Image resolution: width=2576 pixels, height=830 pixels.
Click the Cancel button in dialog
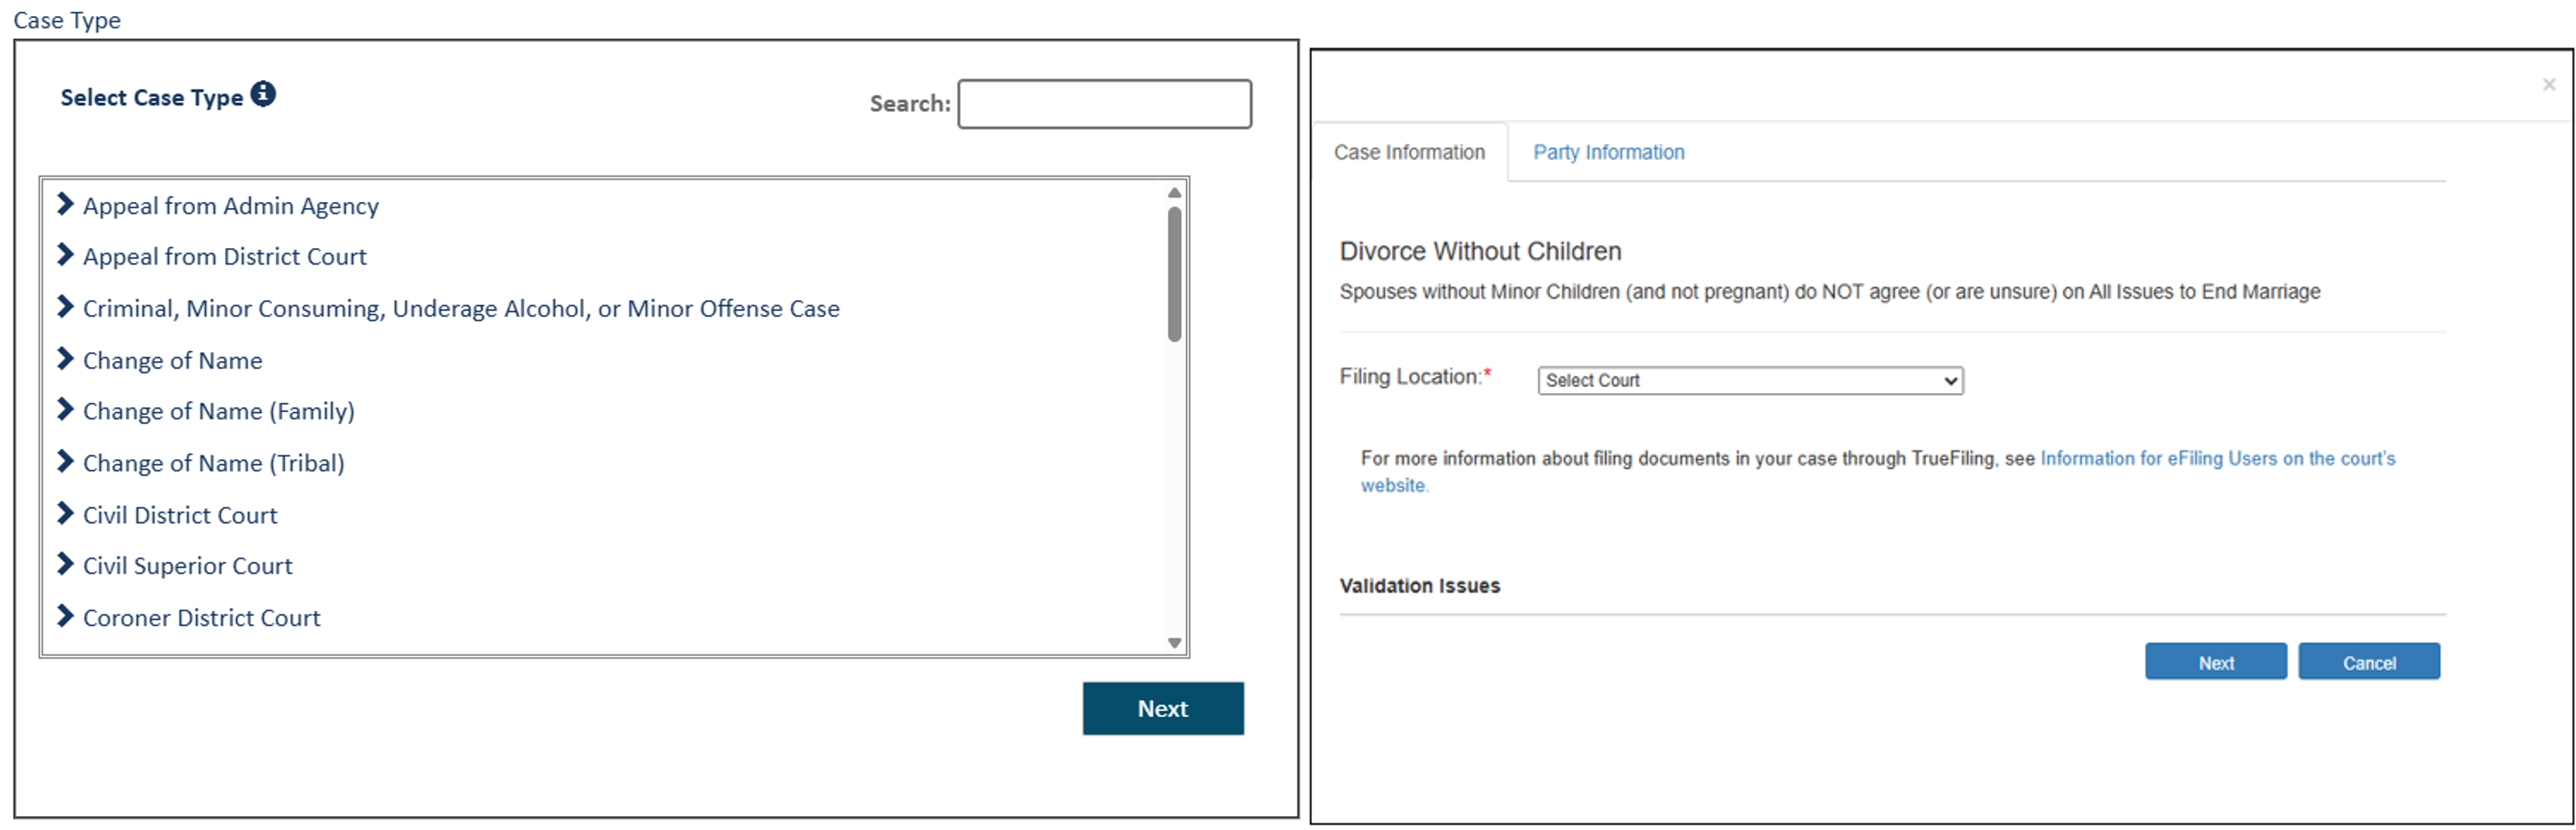point(2368,663)
